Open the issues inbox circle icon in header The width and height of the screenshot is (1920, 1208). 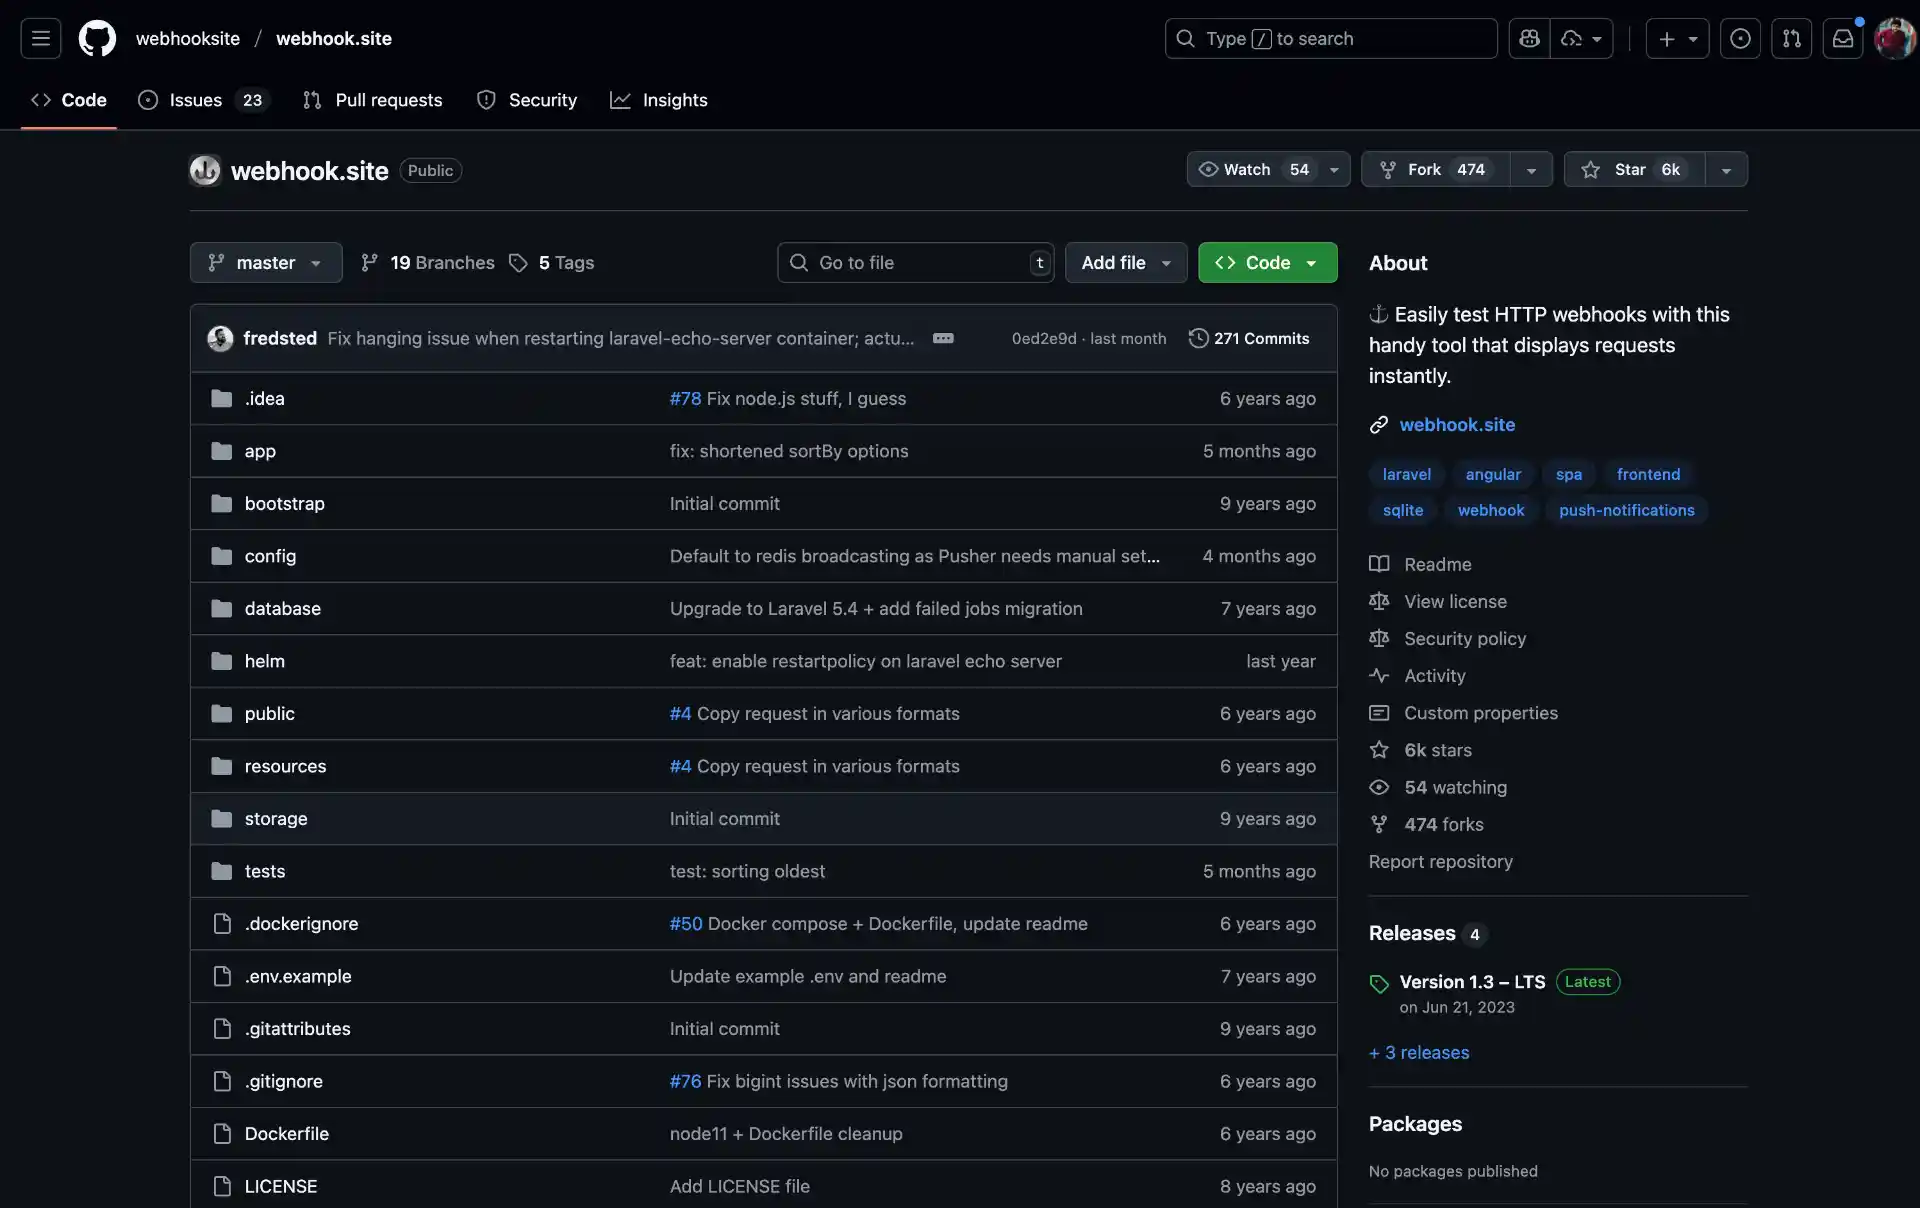pos(1740,39)
